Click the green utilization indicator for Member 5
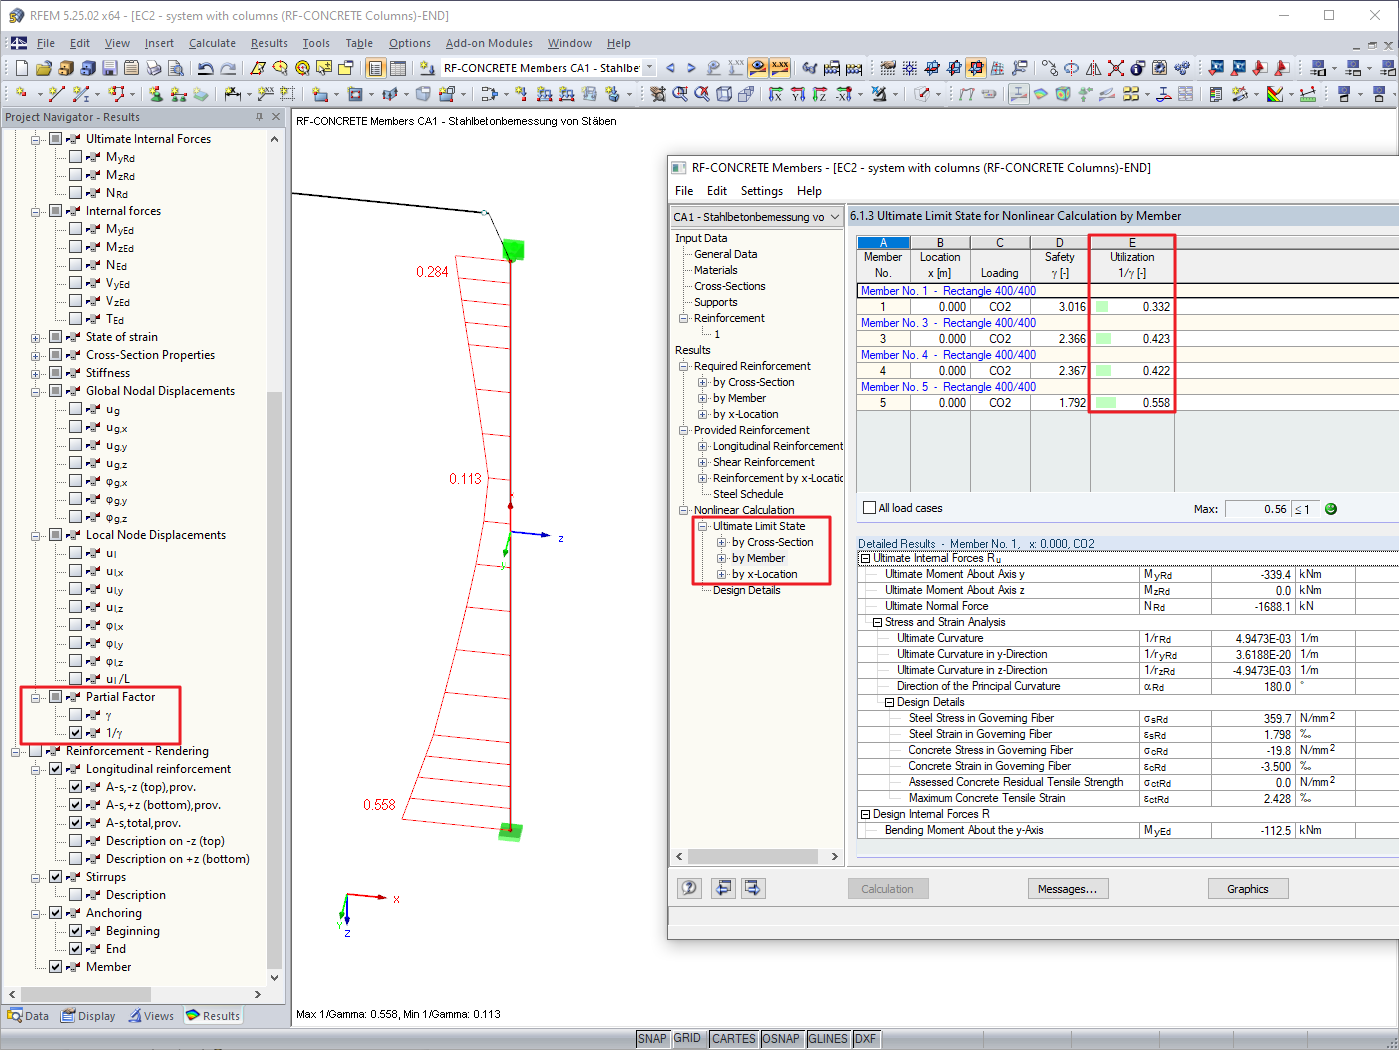 pyautogui.click(x=1106, y=402)
